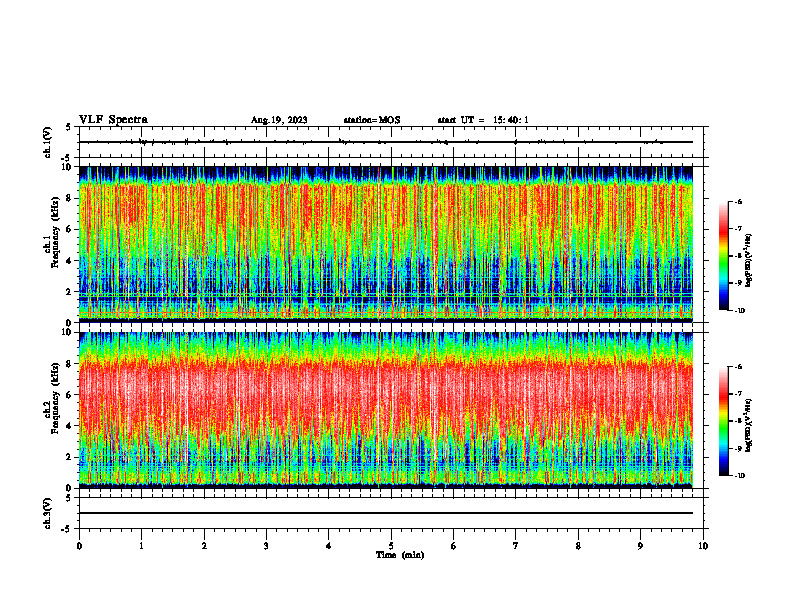
Task: Click the ch.2 spectrogram color scale bar
Action: click(x=723, y=421)
